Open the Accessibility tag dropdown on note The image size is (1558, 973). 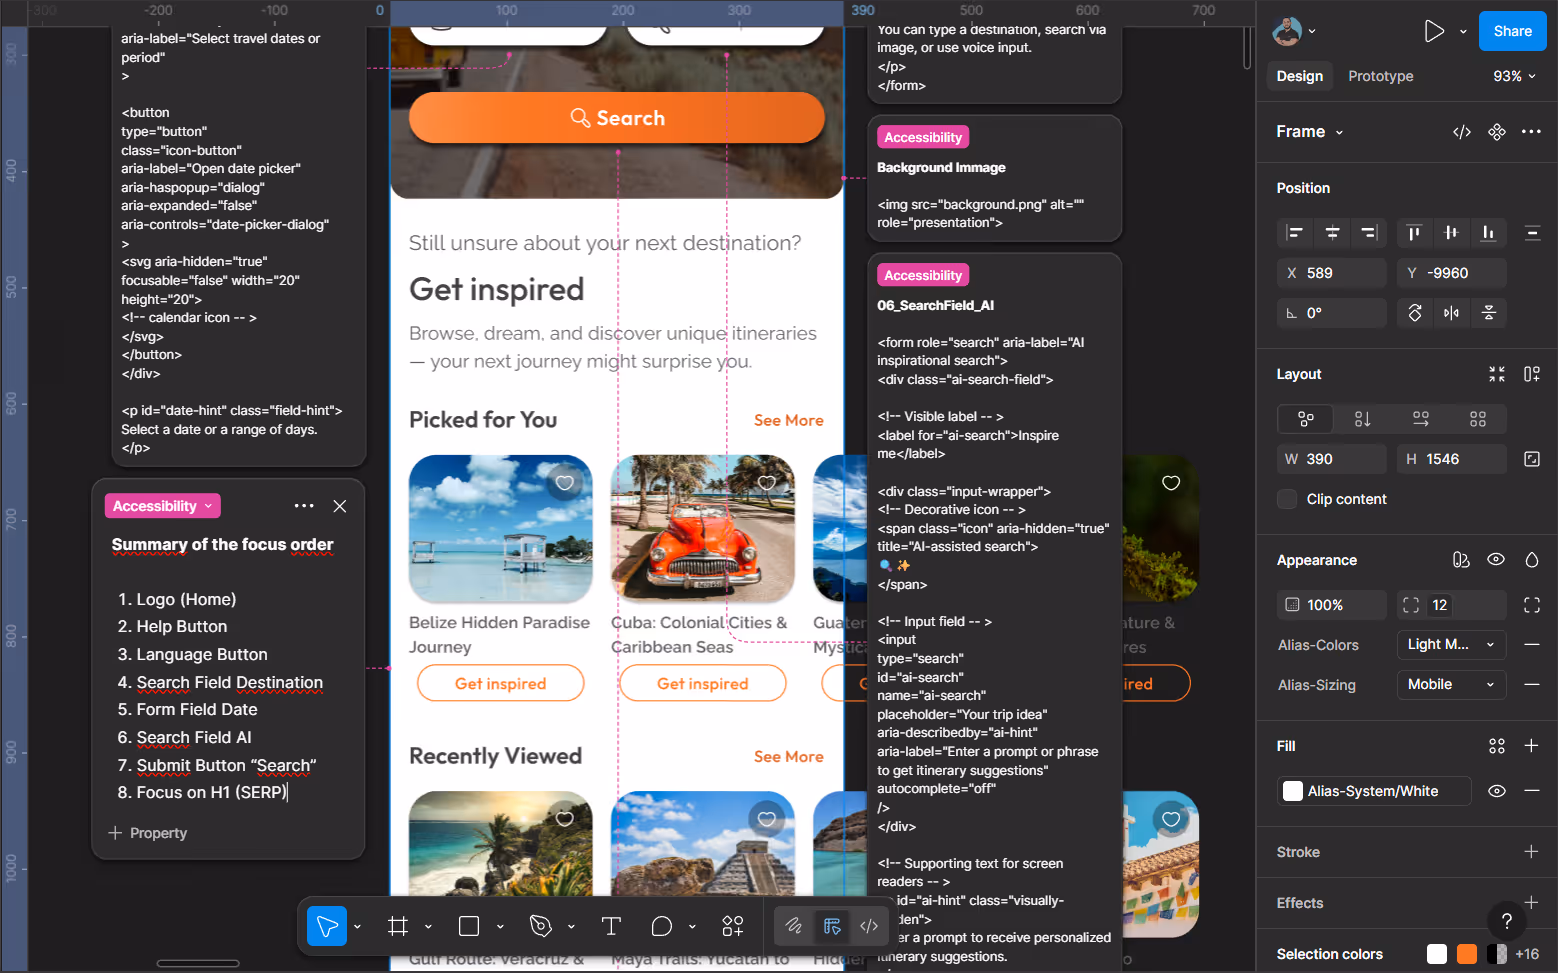(162, 506)
